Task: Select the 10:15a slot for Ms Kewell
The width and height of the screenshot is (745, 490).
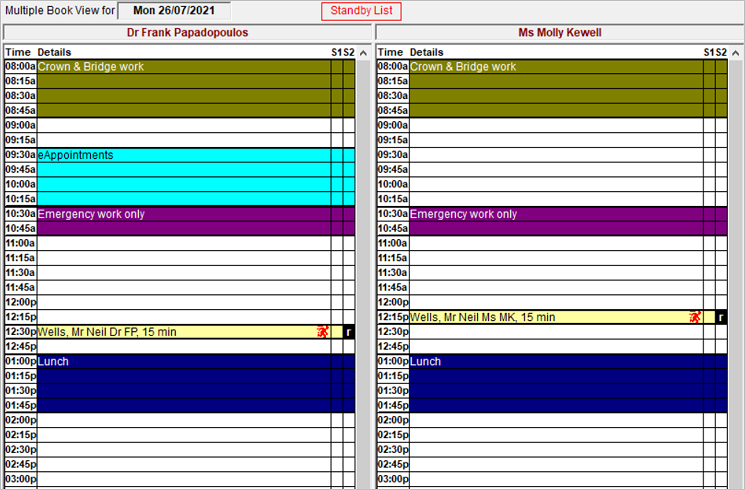Action: point(556,199)
